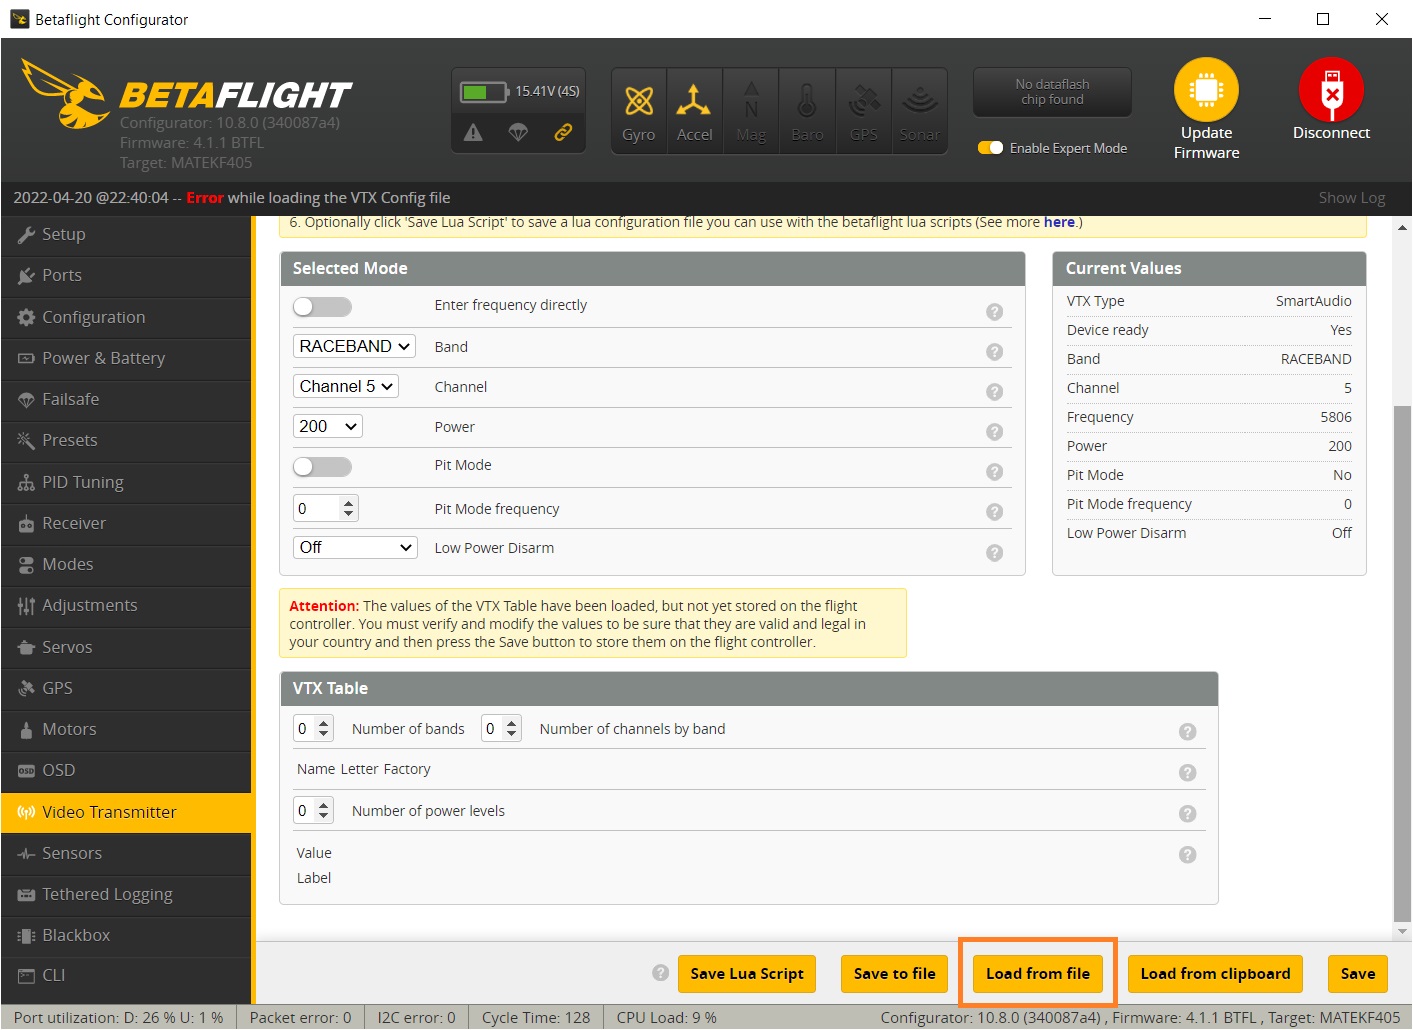The height and width of the screenshot is (1030, 1413).
Task: Click the Show Log link
Action: click(x=1352, y=198)
